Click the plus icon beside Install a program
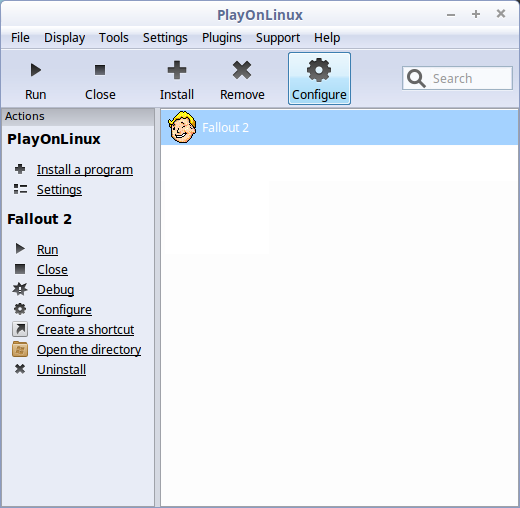The width and height of the screenshot is (520, 508). point(20,169)
